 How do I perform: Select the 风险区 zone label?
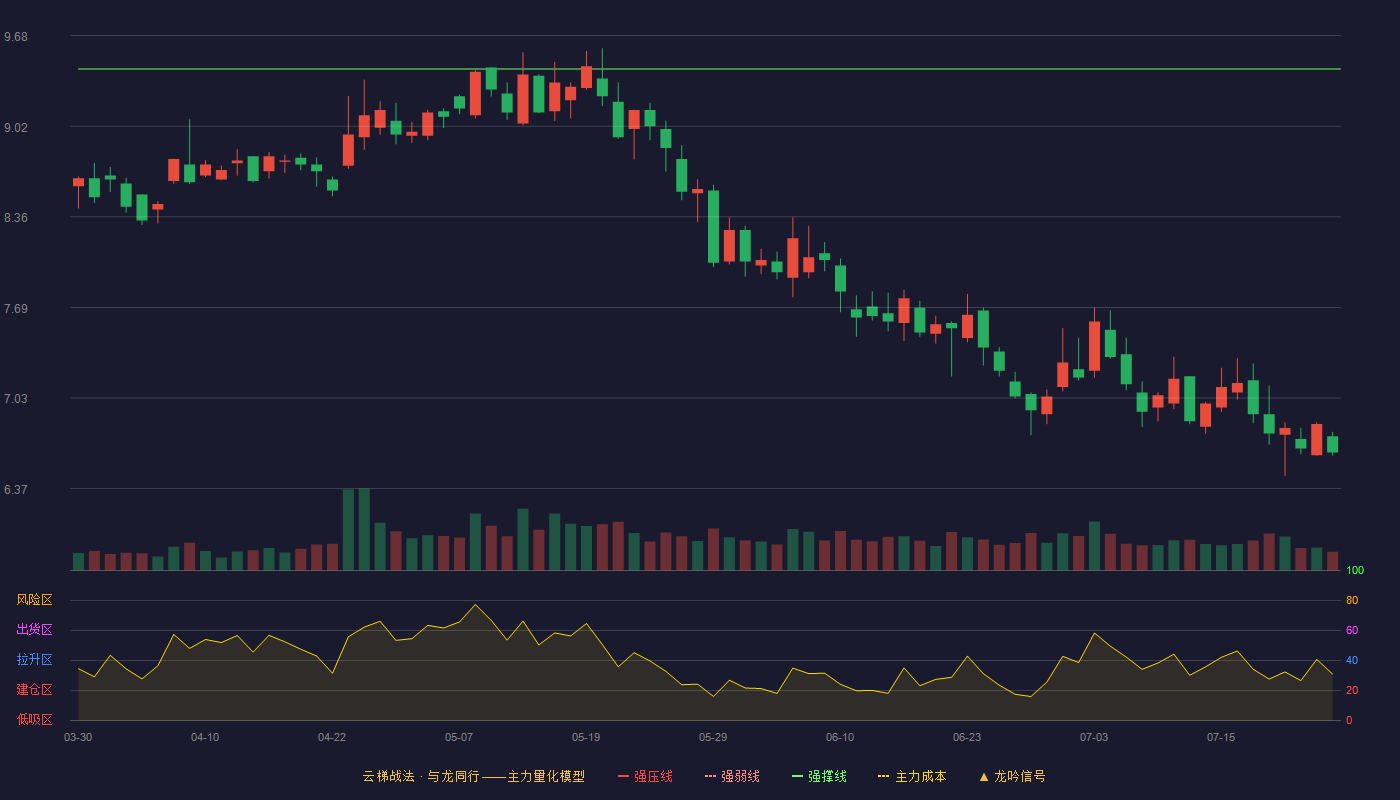point(34,600)
